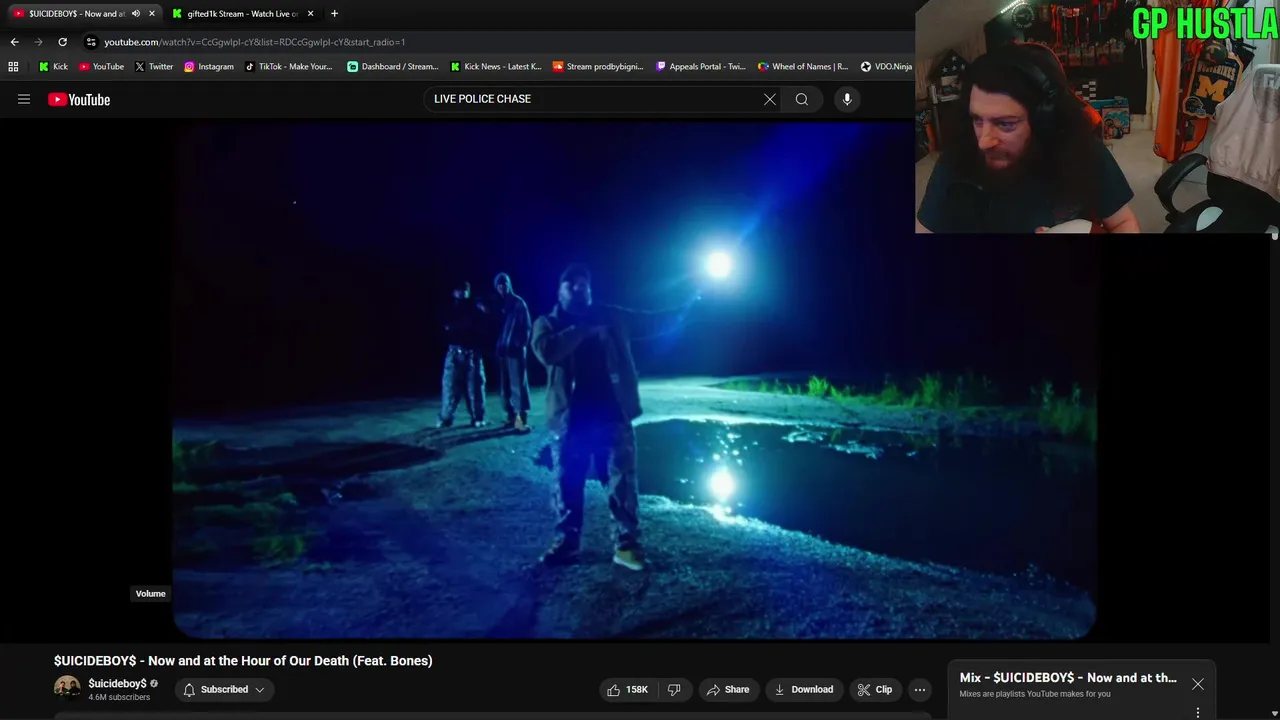Open Mix playlist panel options menu
The height and width of the screenshot is (720, 1280).
tap(1198, 713)
